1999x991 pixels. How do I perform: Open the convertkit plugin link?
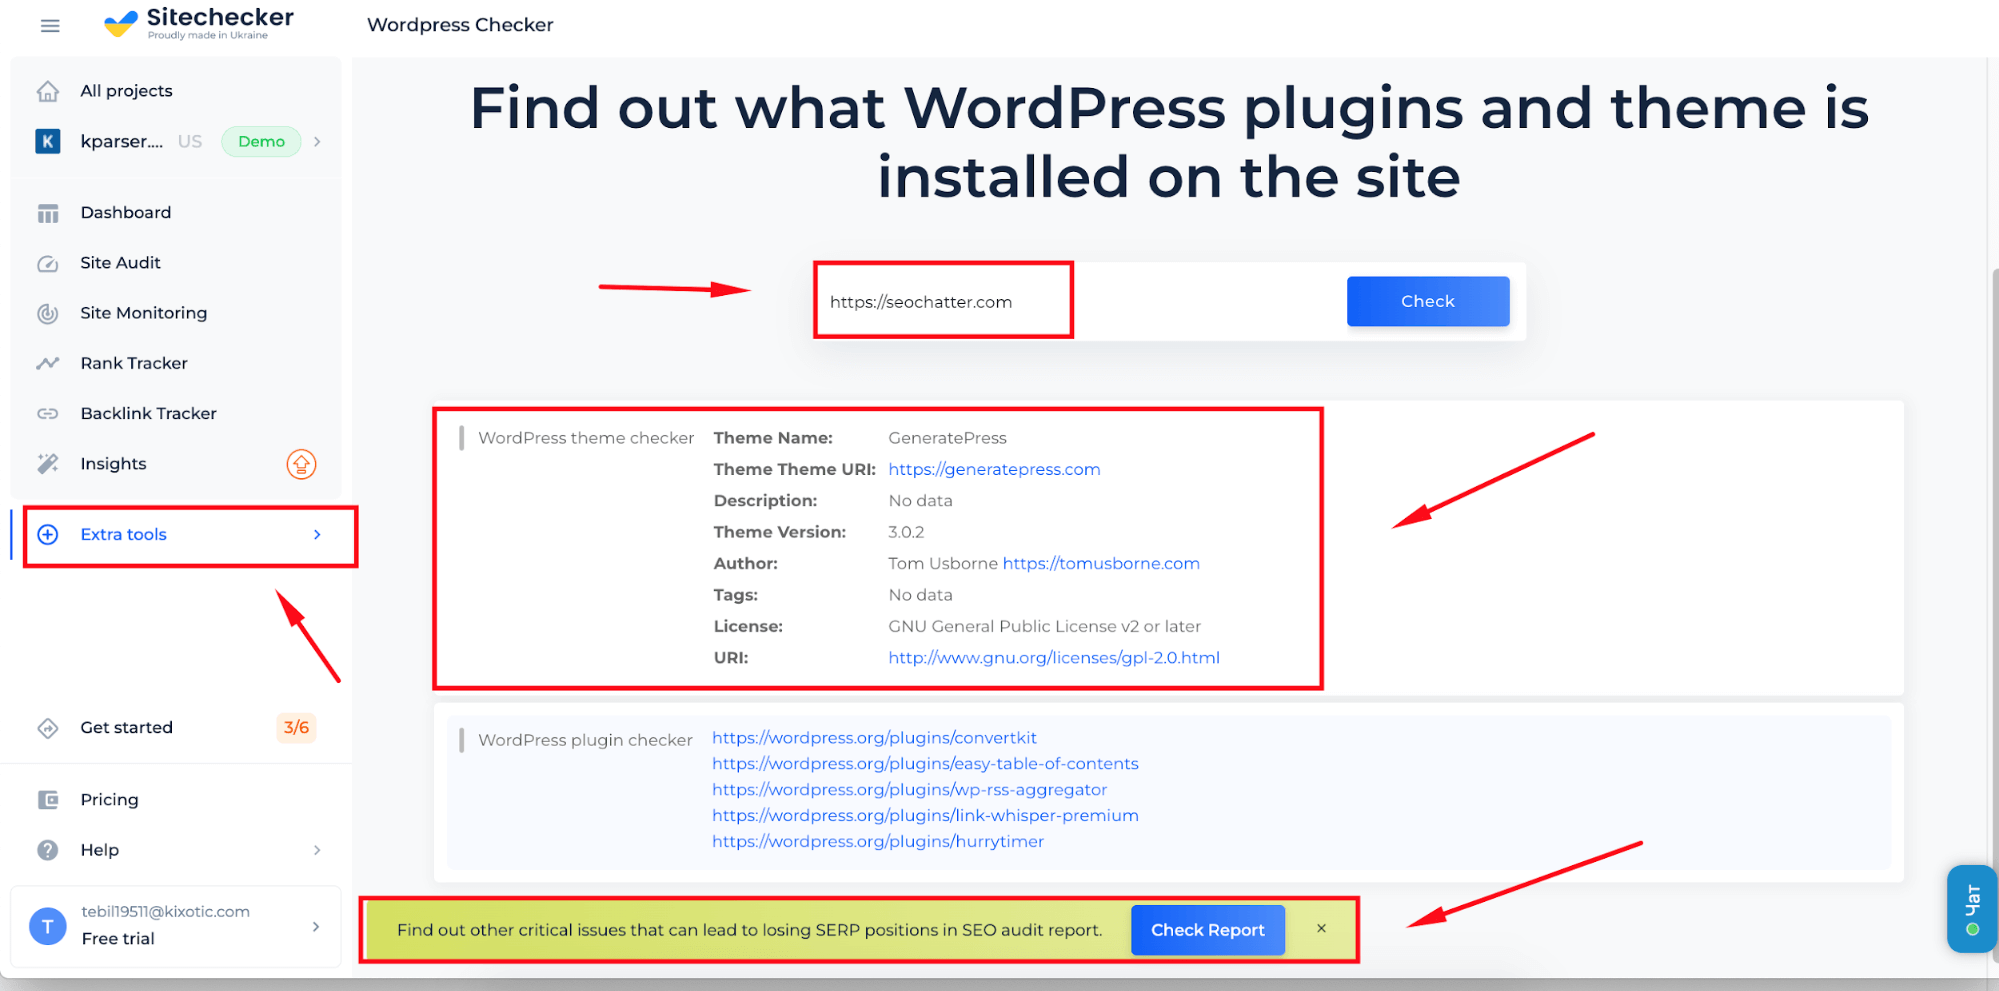[874, 737]
